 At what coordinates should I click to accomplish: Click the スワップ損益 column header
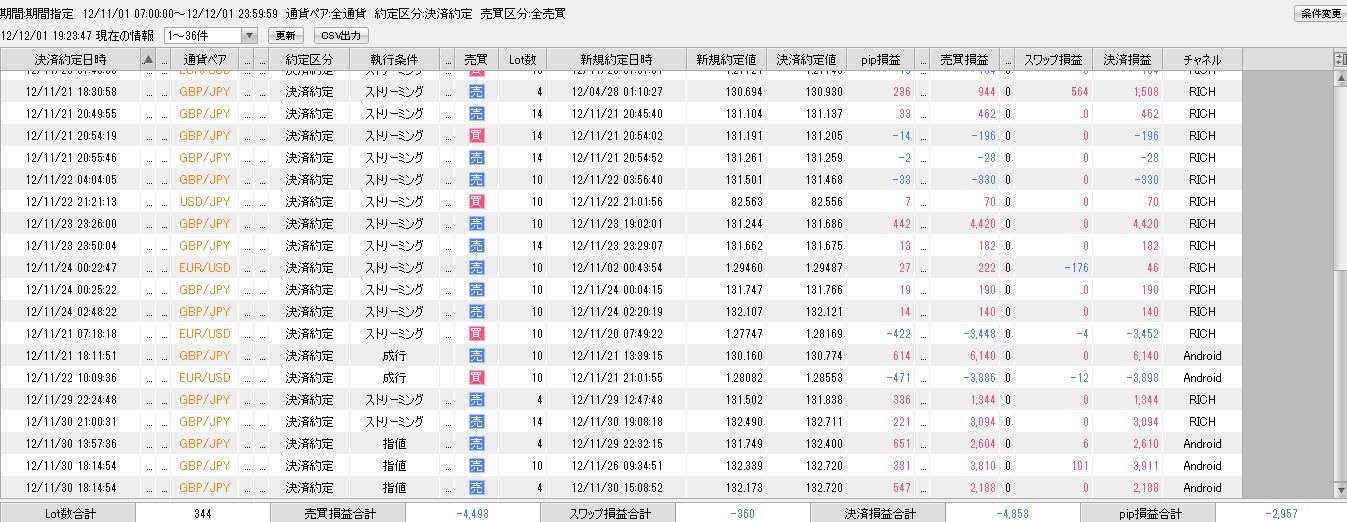[1052, 60]
